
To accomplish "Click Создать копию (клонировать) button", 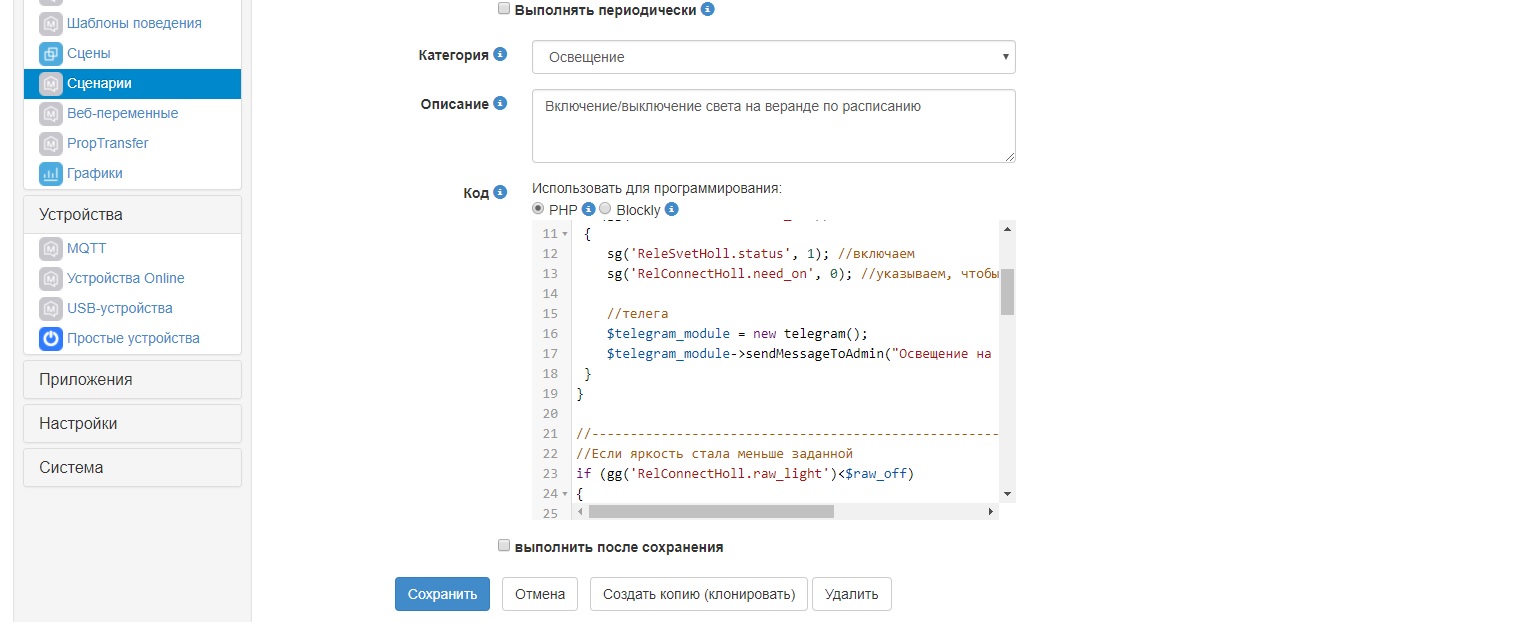I will pos(698,594).
